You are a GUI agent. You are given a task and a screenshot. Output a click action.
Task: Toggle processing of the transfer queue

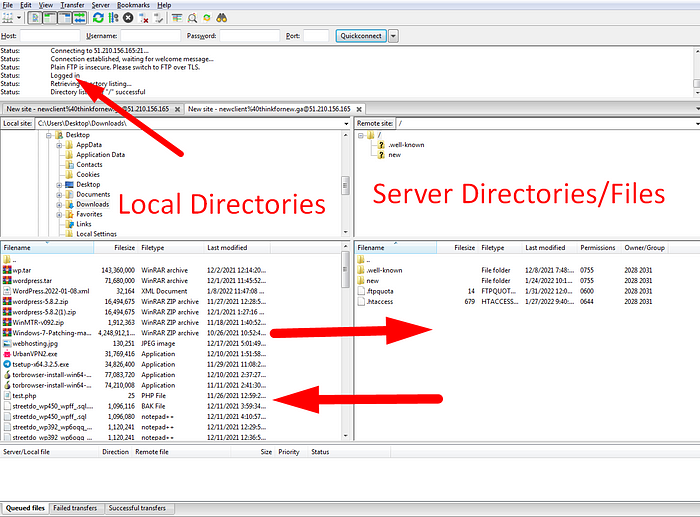[113, 18]
